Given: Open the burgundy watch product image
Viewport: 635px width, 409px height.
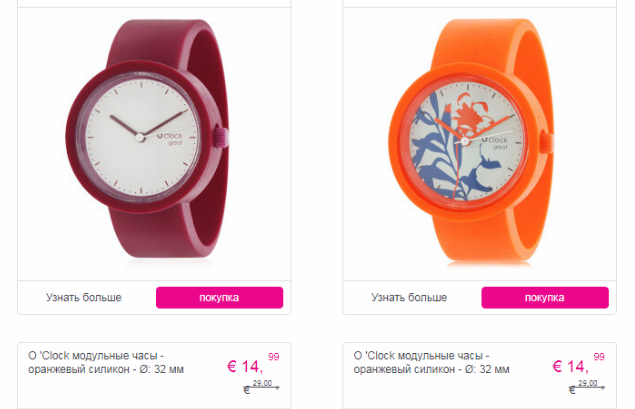Looking at the screenshot, I should (x=147, y=138).
